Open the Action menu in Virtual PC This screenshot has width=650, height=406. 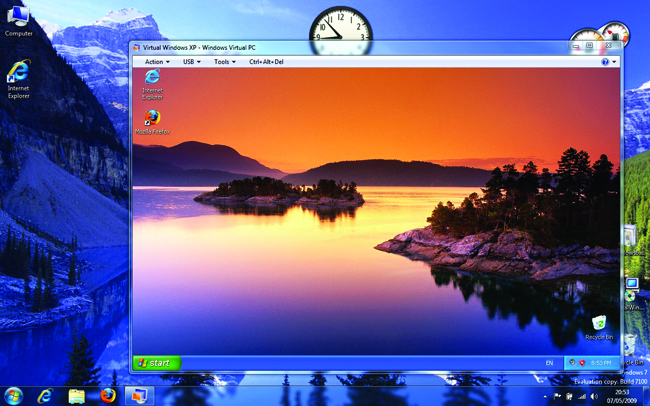[x=157, y=62]
